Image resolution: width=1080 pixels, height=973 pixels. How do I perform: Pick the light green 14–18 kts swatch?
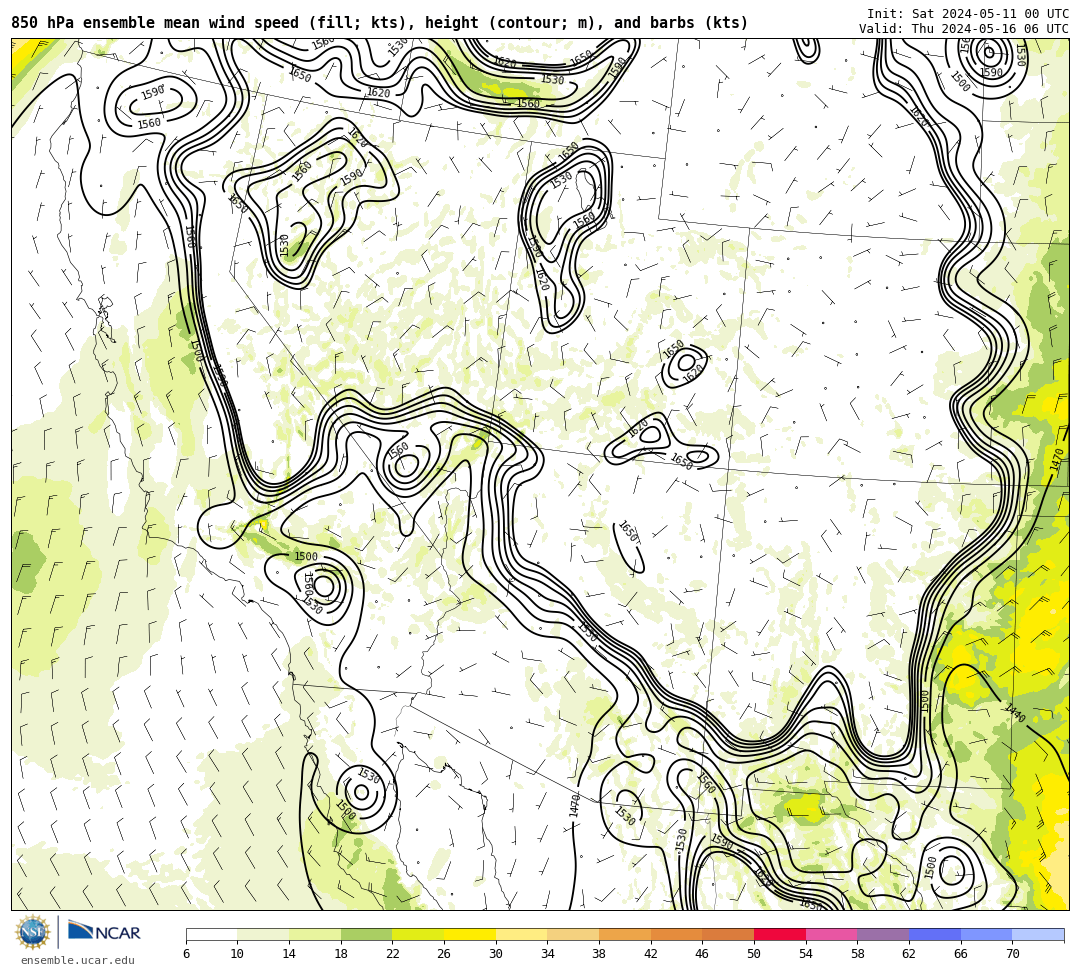[x=315, y=934]
